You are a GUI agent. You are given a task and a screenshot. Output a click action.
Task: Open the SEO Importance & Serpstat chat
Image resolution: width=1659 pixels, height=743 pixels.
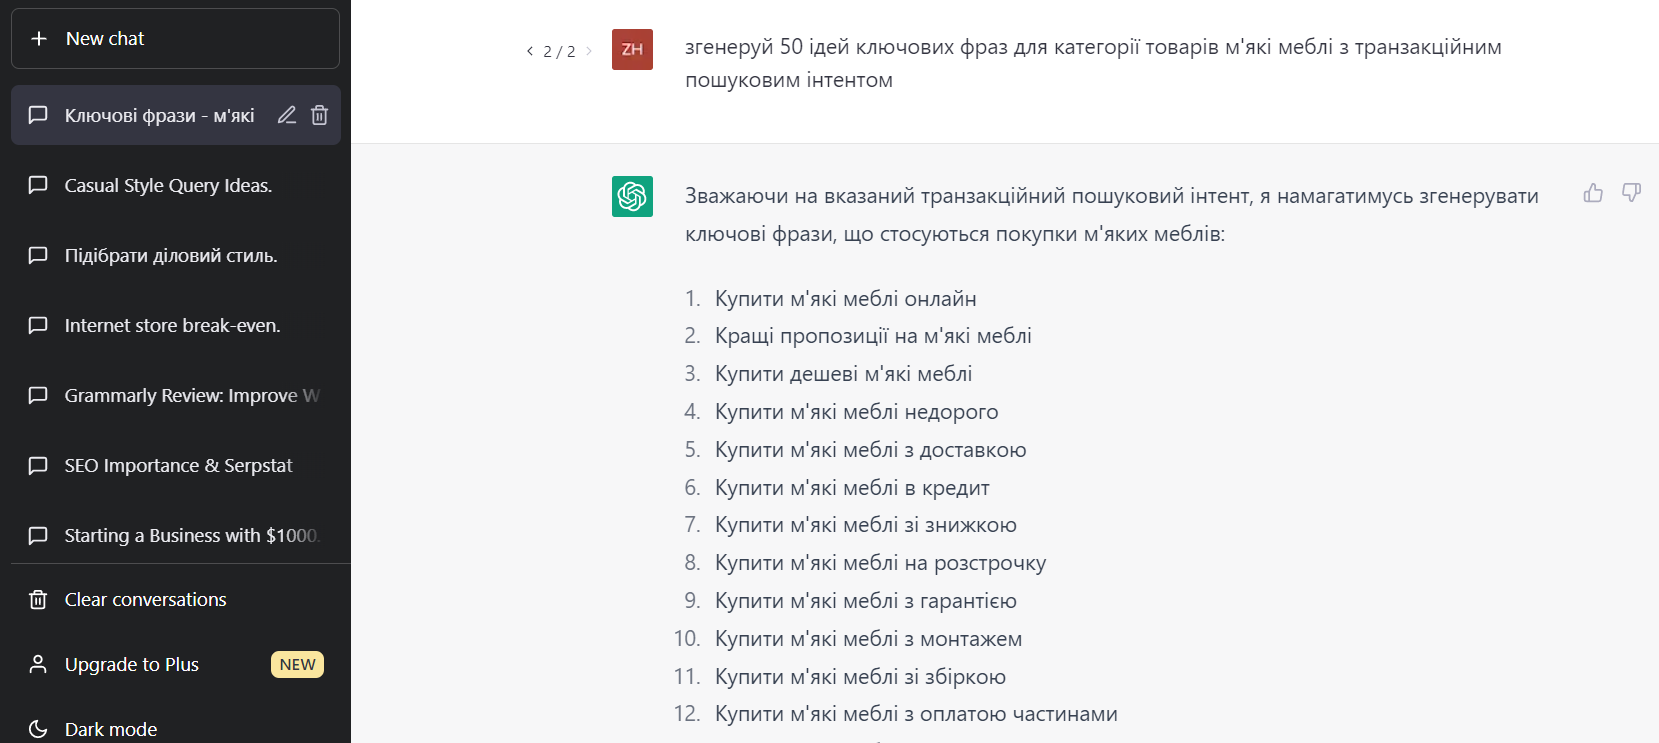coord(178,465)
